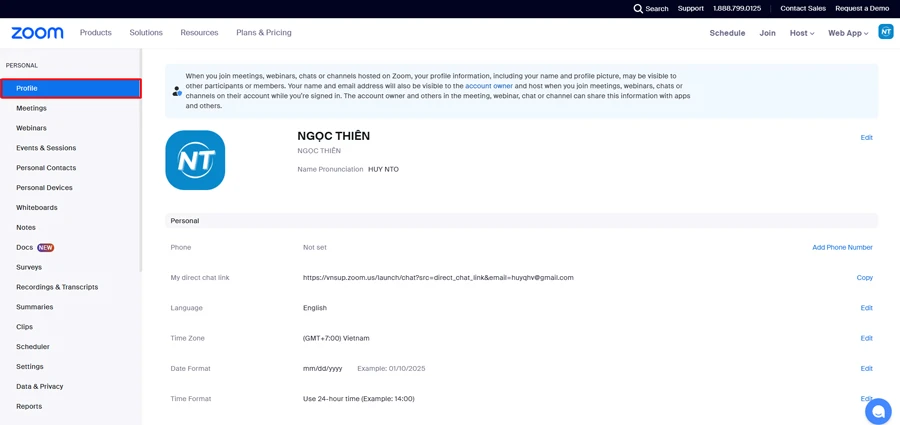Viewport: 900px width, 425px height.
Task: Copy the direct chat link
Action: point(864,277)
